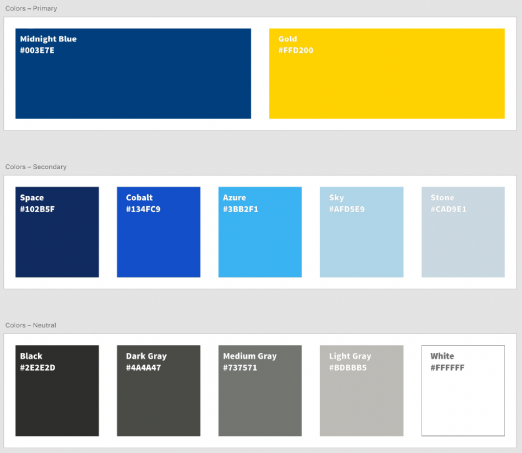522x453 pixels.
Task: Choose the Black #2E2E2D swatch
Action: tap(57, 391)
